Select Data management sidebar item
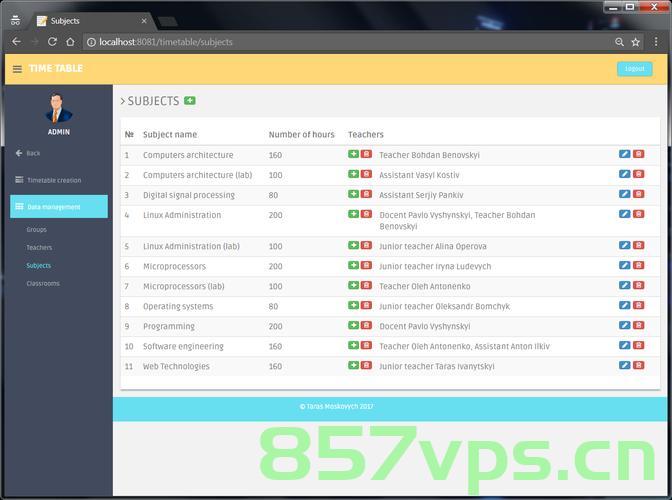 [59, 207]
